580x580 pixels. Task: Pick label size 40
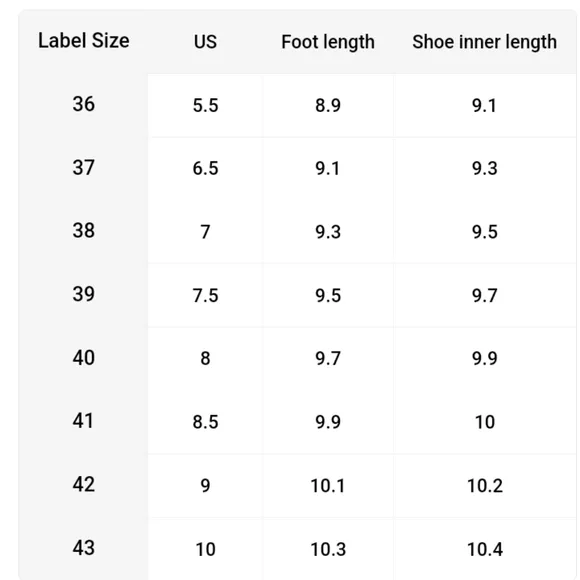[x=84, y=358]
